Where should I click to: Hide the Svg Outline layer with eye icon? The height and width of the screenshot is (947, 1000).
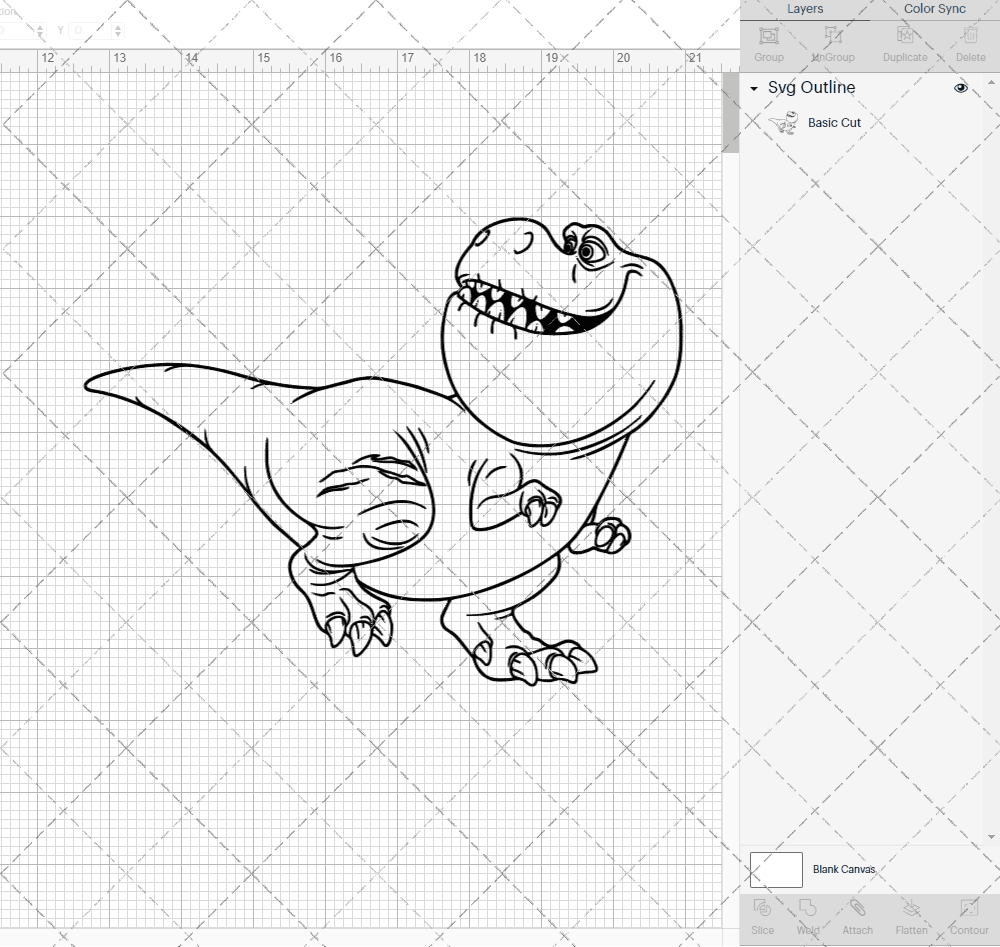[x=960, y=88]
